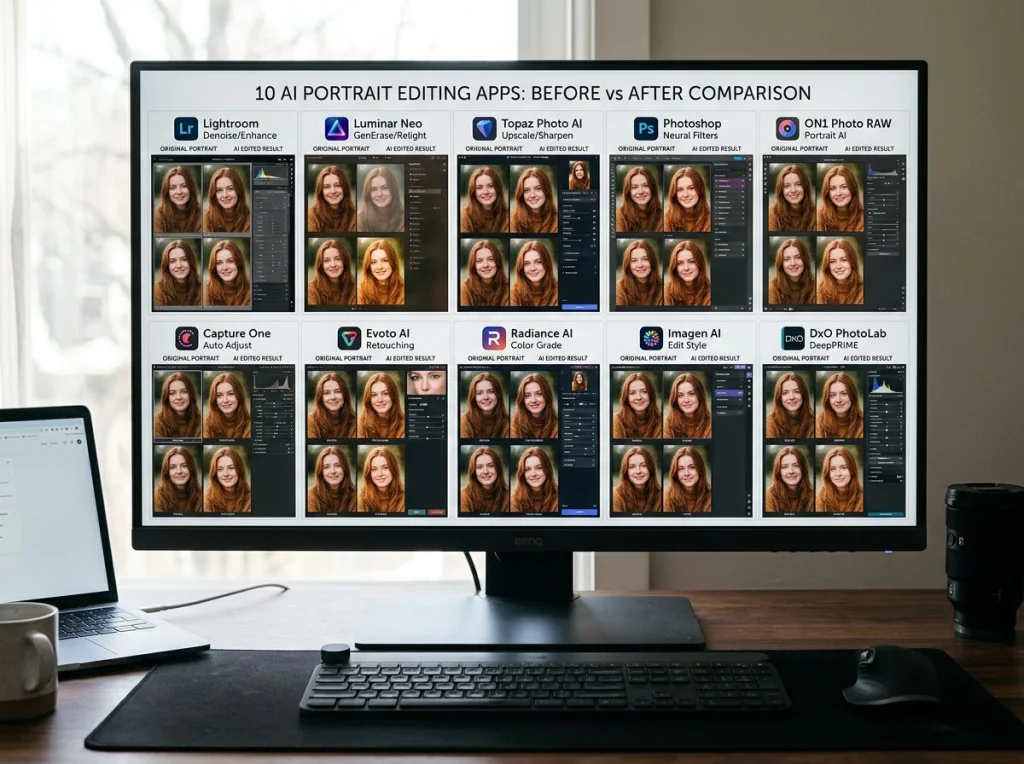1024x764 pixels.
Task: Click the 'Upscale/Sharpen' subtitle
Action: point(537,135)
